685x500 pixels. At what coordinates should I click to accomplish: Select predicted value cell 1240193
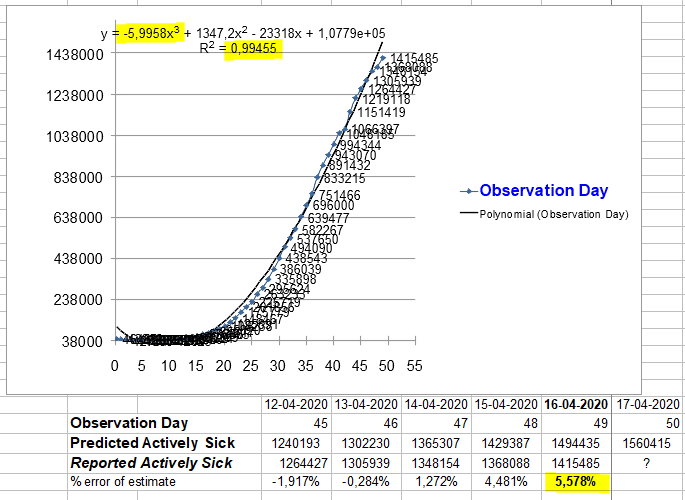296,443
